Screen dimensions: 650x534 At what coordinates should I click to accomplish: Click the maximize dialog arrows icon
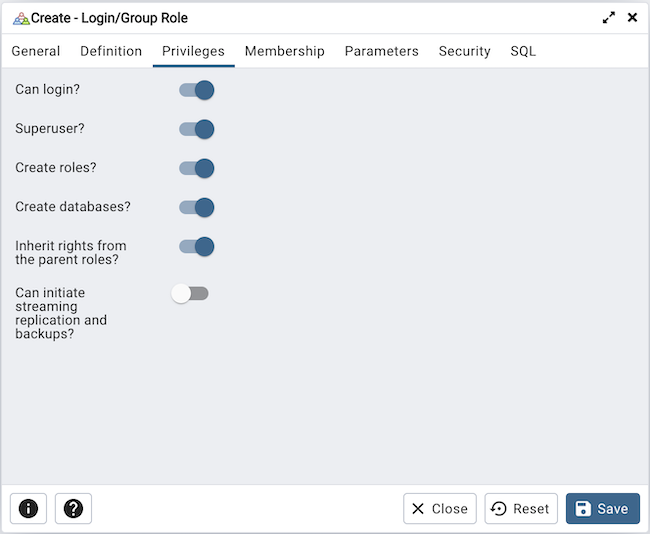coord(609,18)
